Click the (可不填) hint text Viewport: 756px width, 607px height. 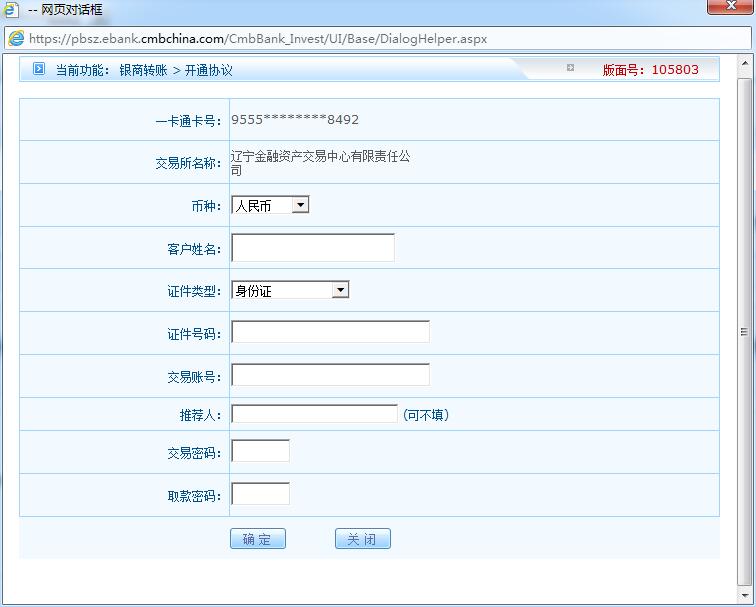tap(426, 415)
